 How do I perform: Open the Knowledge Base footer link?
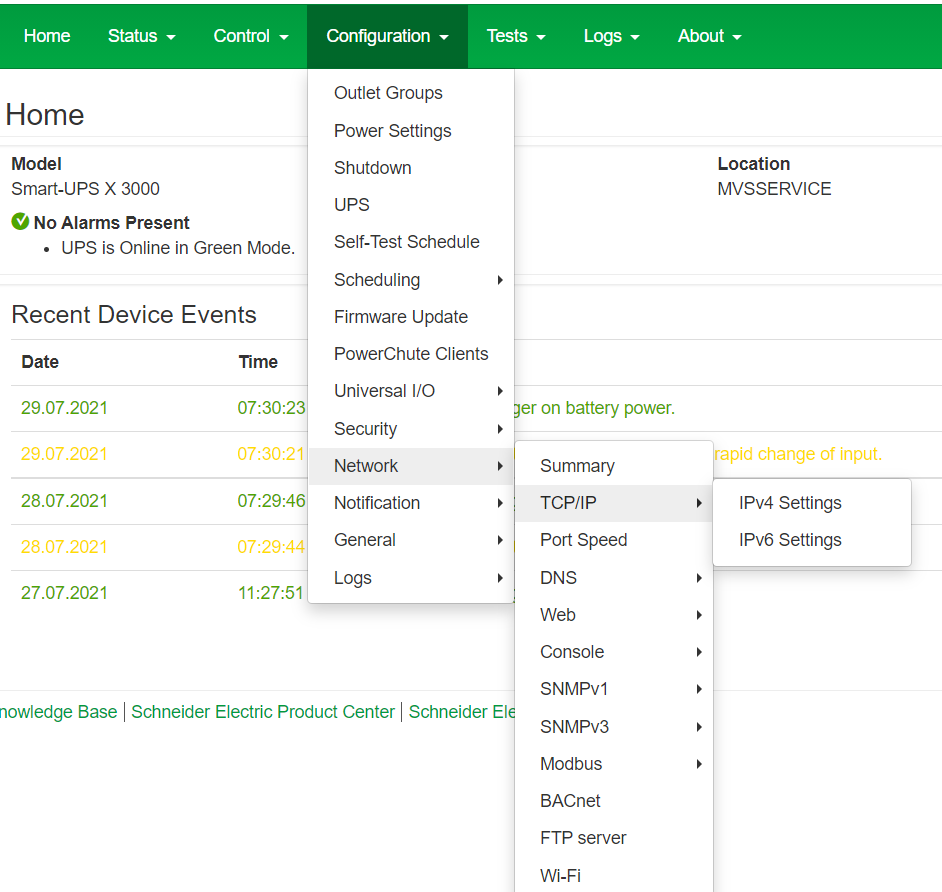[58, 712]
